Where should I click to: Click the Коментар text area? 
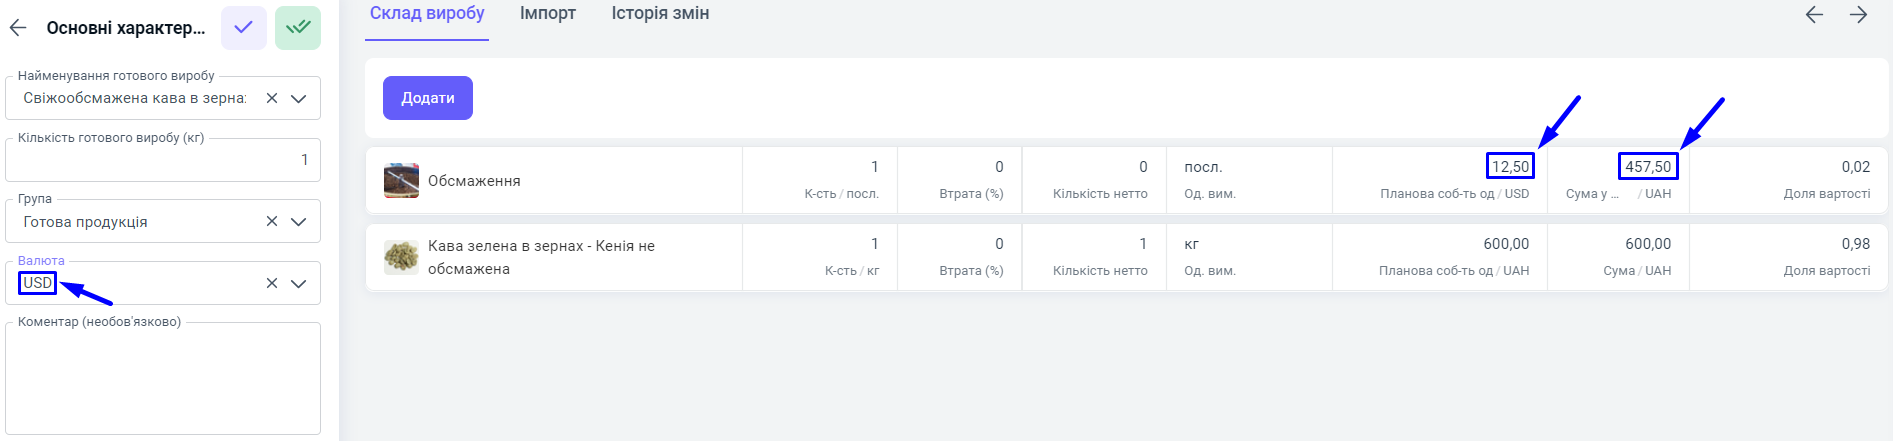coord(162,380)
